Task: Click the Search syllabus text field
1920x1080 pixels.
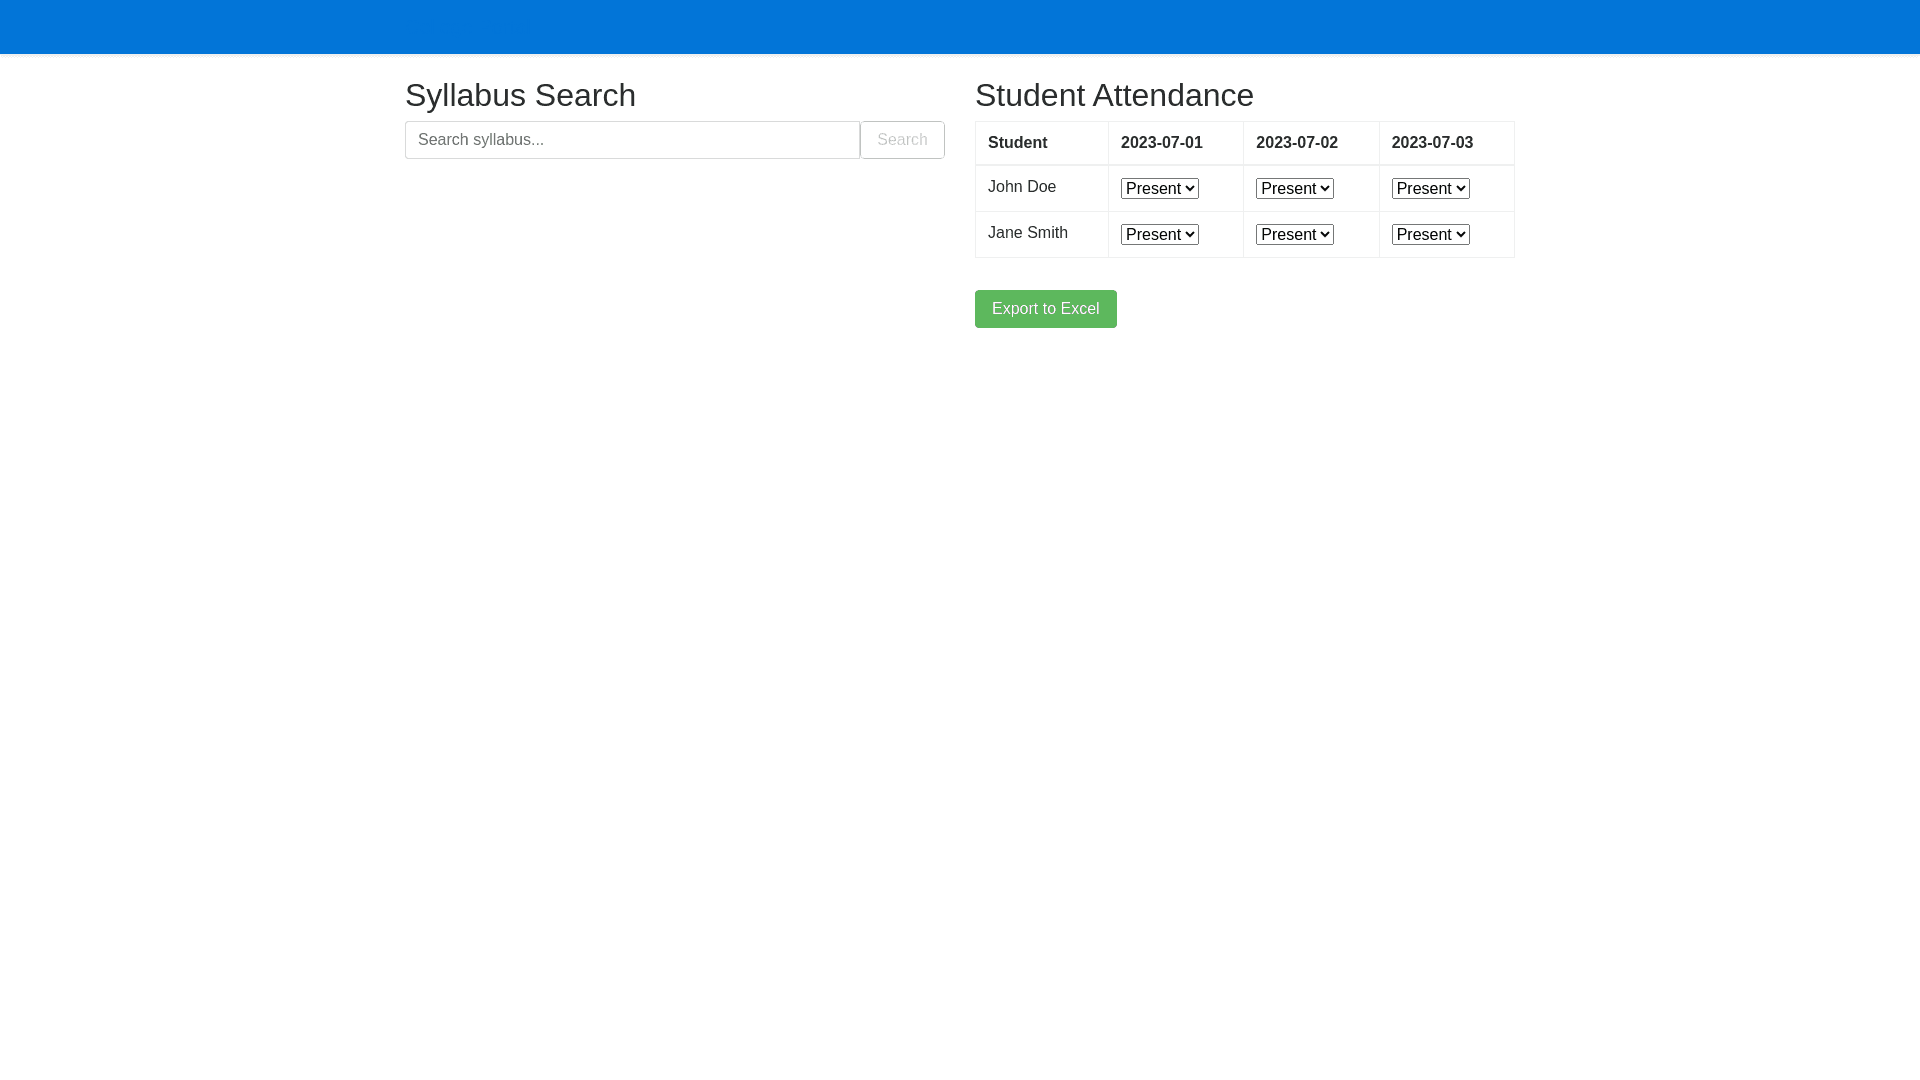Action: click(x=632, y=140)
